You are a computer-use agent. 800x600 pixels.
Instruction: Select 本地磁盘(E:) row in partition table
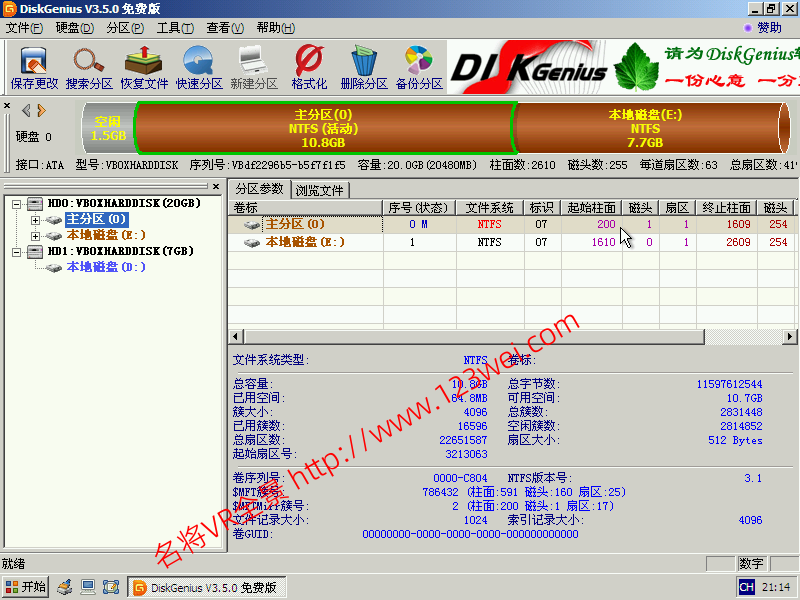pos(305,242)
